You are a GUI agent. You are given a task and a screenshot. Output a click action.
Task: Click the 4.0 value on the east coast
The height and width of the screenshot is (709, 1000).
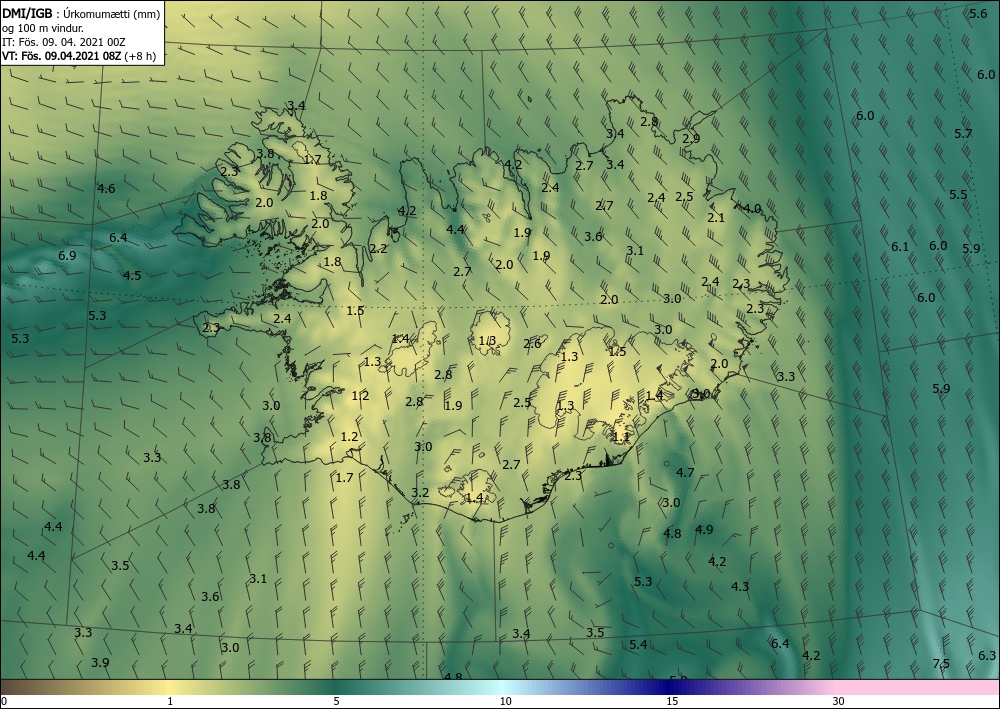[753, 208]
